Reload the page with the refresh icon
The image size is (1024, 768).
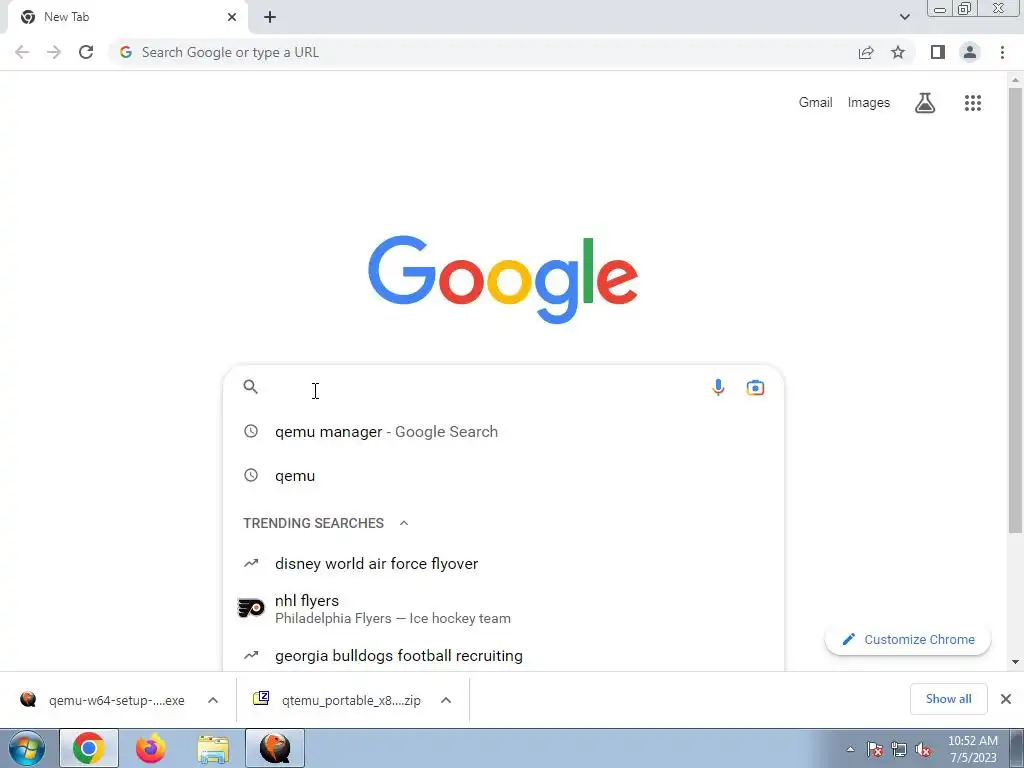point(86,52)
